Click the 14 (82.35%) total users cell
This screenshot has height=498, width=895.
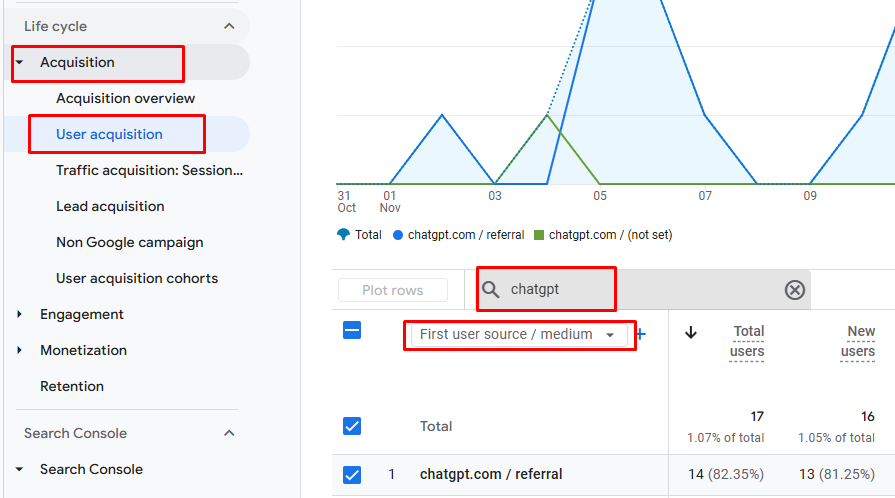tap(726, 474)
